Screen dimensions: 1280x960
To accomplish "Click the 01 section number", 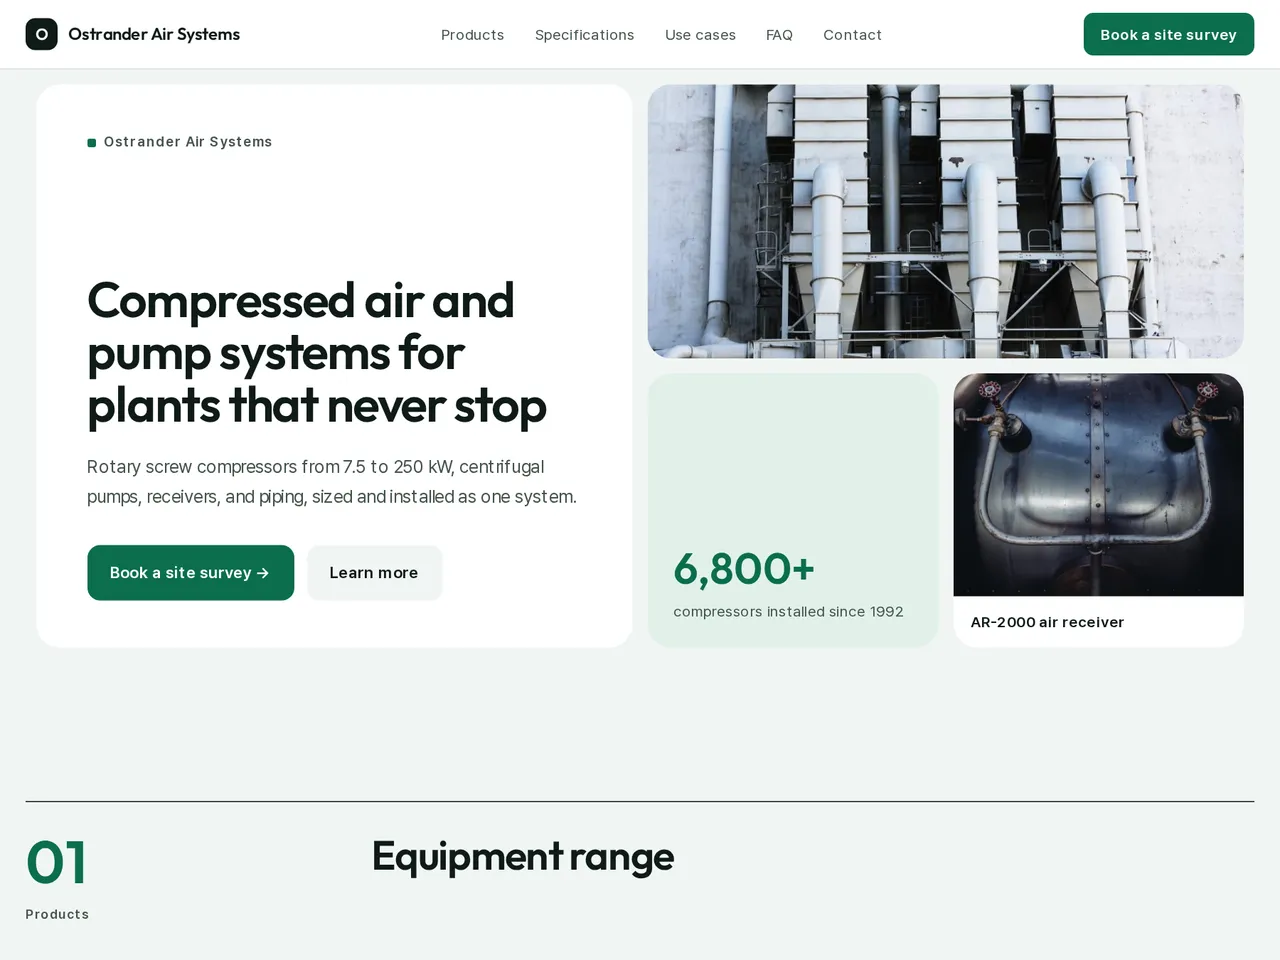I will [x=56, y=862].
